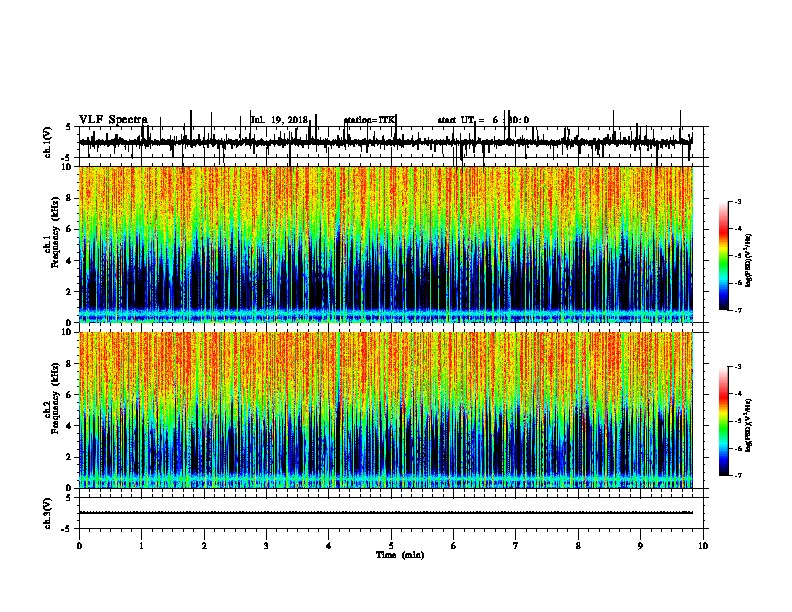Click the "-7" label on ch.2 color bar
Viewport: 792px width, 612px height.
737,476
